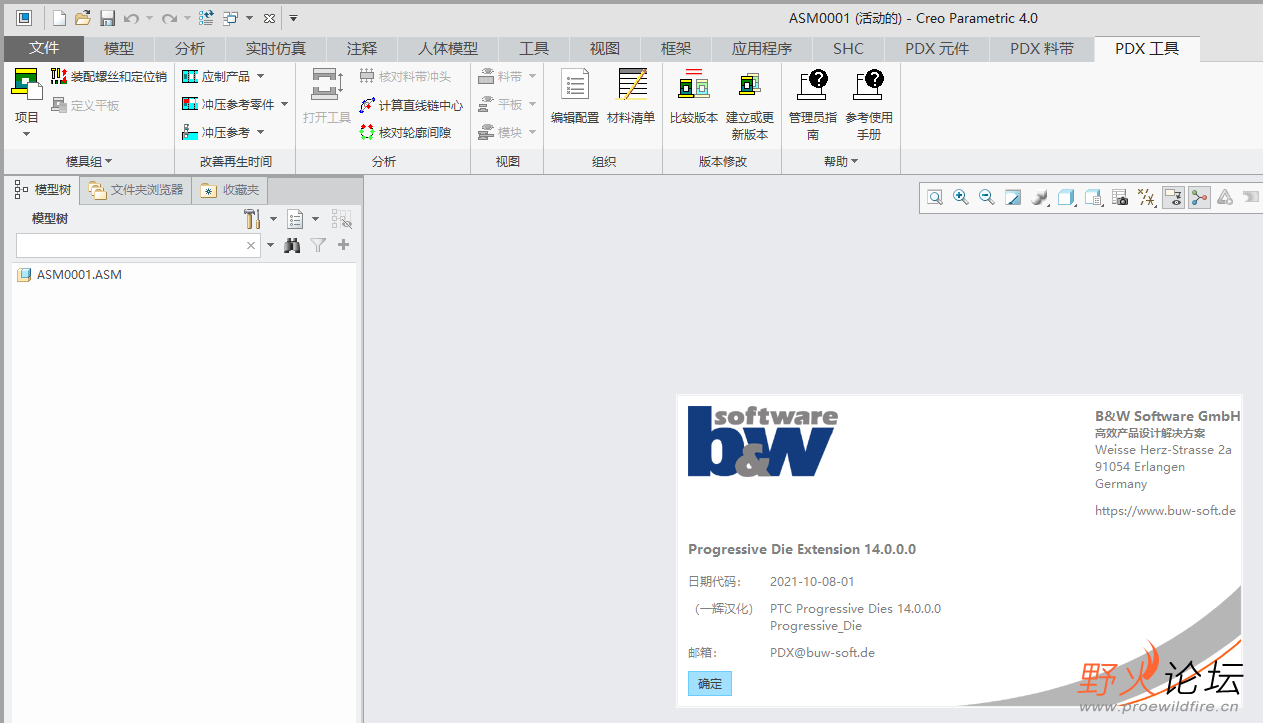
Task: Click 核对轮廓间隙 tool
Action: click(x=405, y=132)
